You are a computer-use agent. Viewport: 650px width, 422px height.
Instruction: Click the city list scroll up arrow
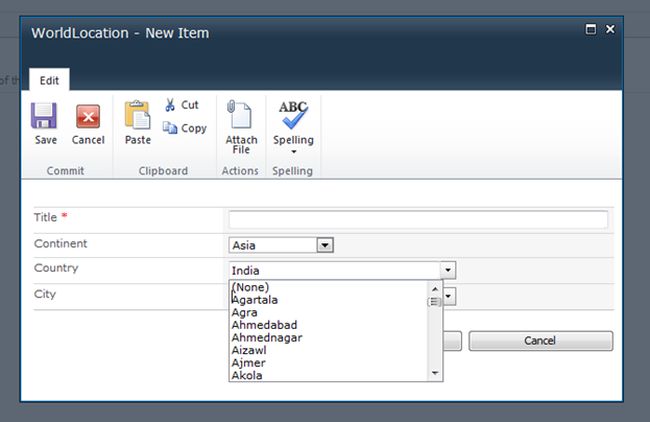coord(435,289)
